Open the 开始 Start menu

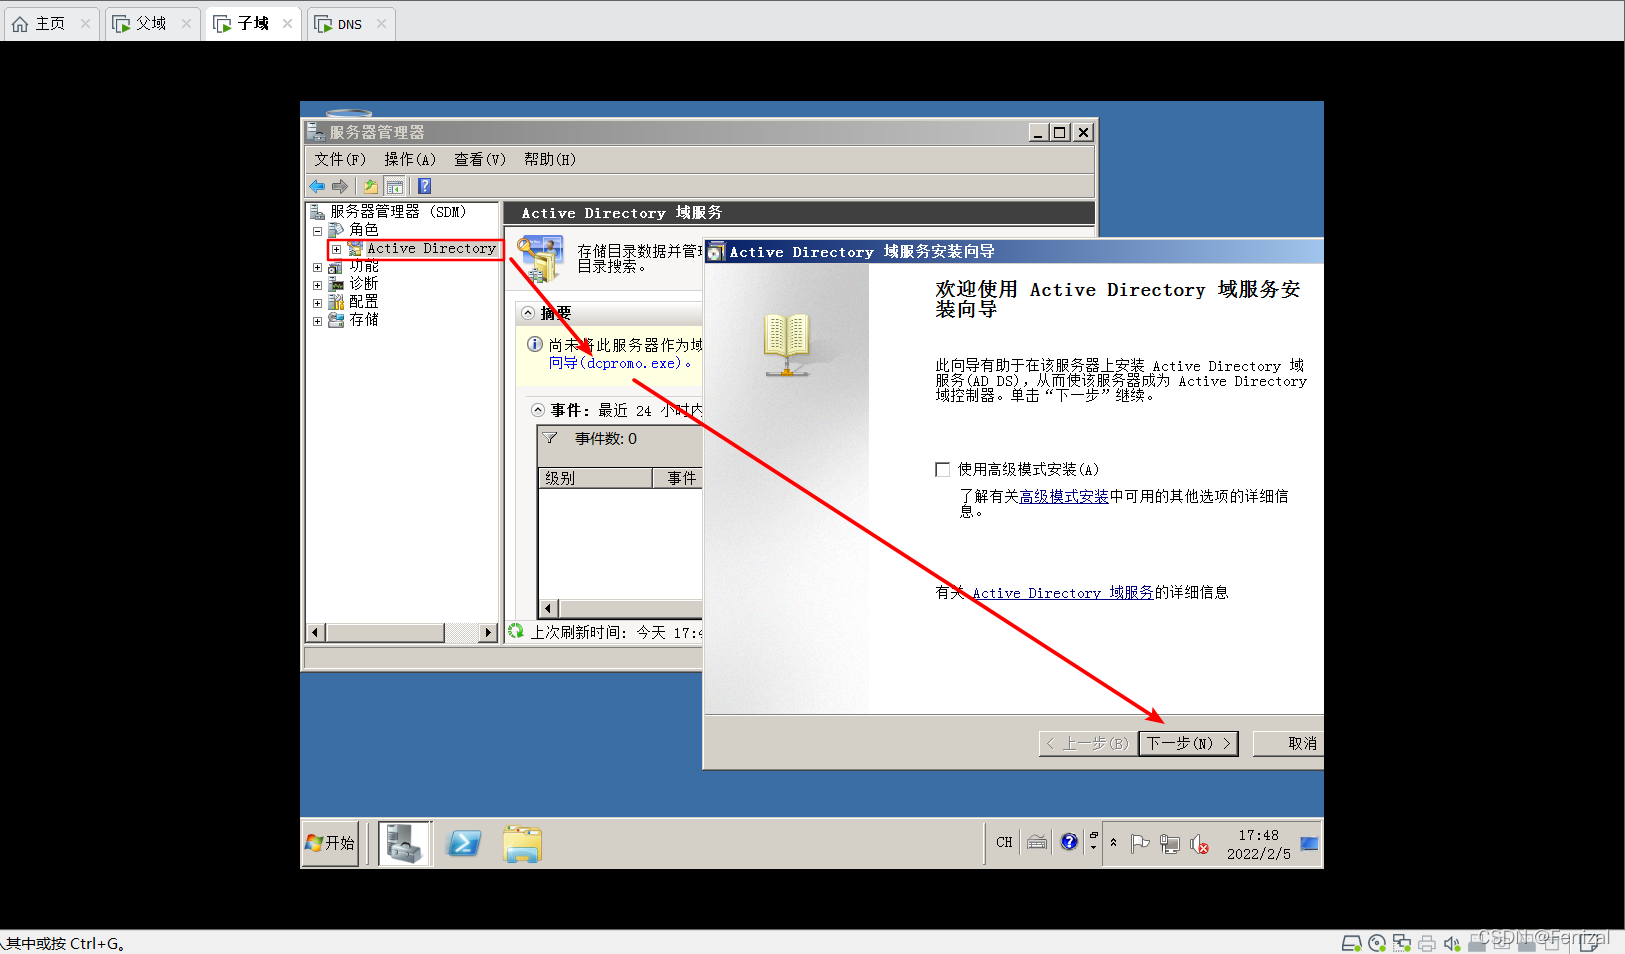[x=330, y=843]
